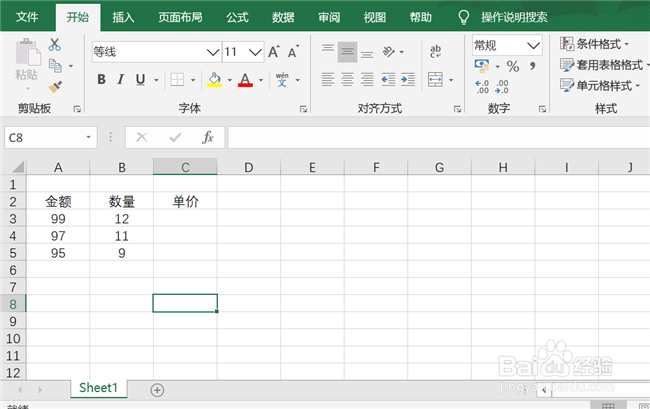Viewport: 650px width, 409px height.
Task: Open alignment group dialog launcher
Action: tap(457, 109)
